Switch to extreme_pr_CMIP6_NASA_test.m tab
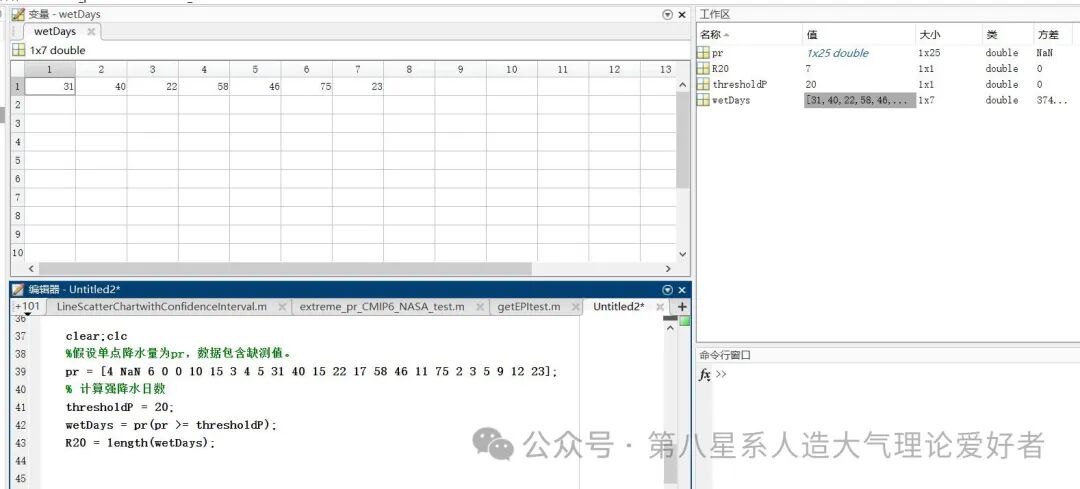Image resolution: width=1080 pixels, height=489 pixels. tap(382, 307)
